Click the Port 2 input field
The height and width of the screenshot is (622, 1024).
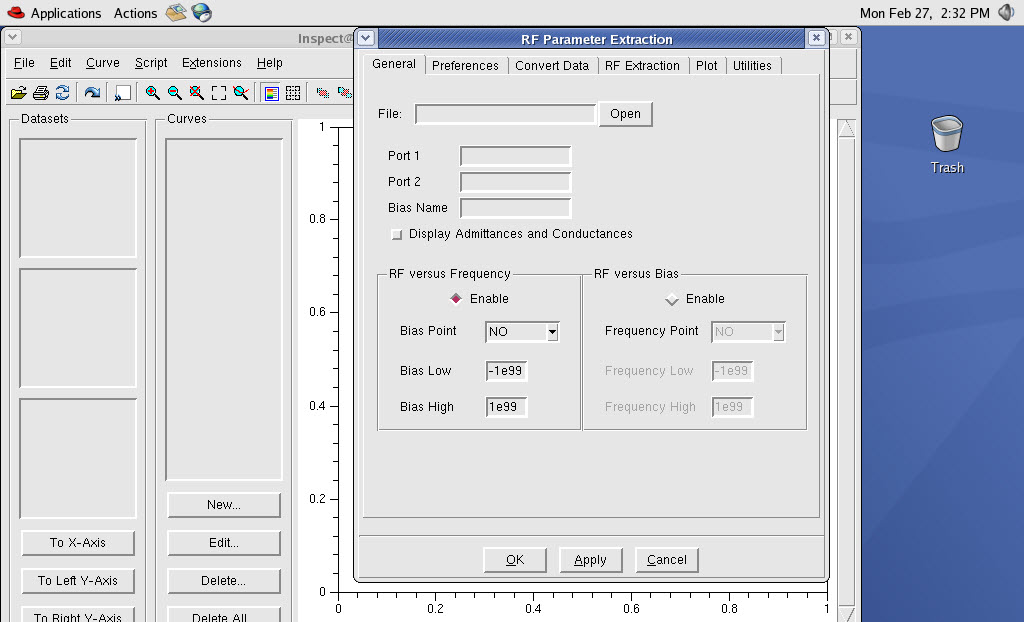coord(515,182)
